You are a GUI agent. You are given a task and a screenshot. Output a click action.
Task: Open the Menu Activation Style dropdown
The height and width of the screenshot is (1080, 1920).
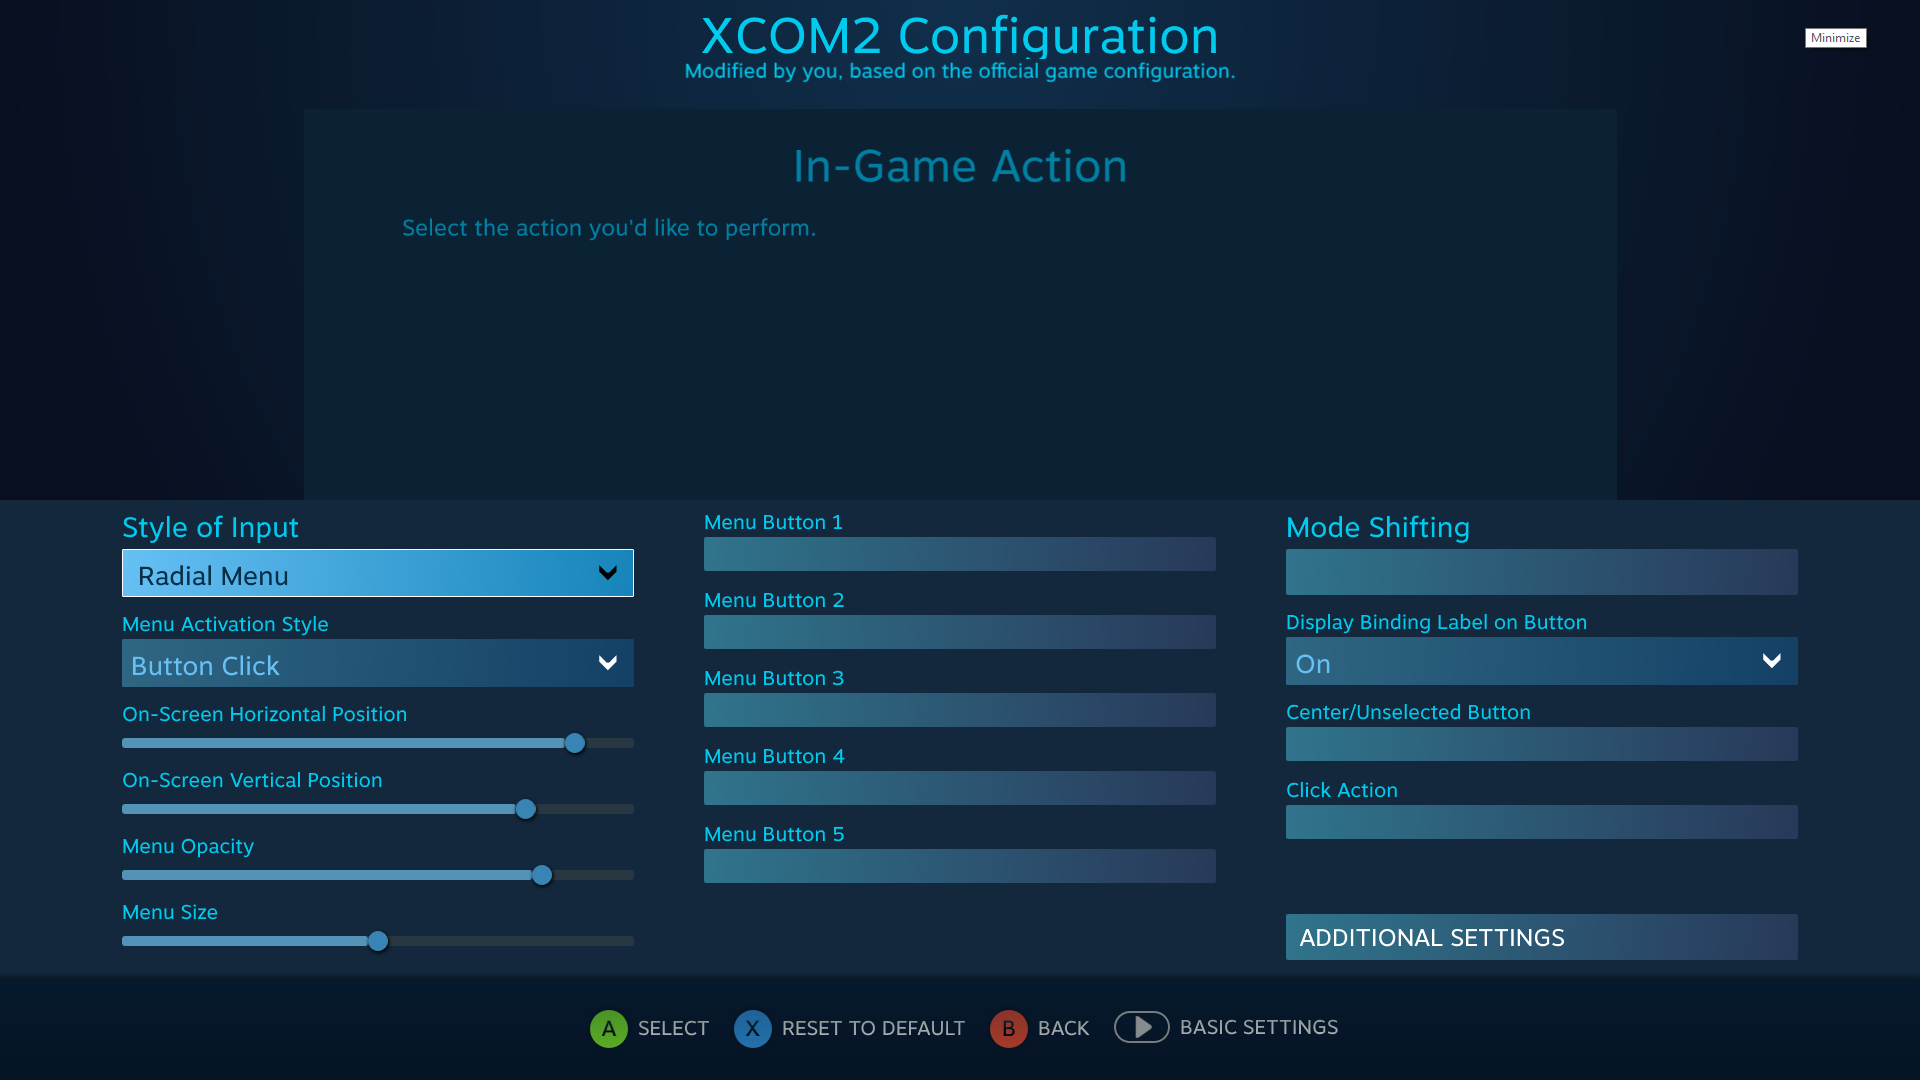[x=376, y=663]
